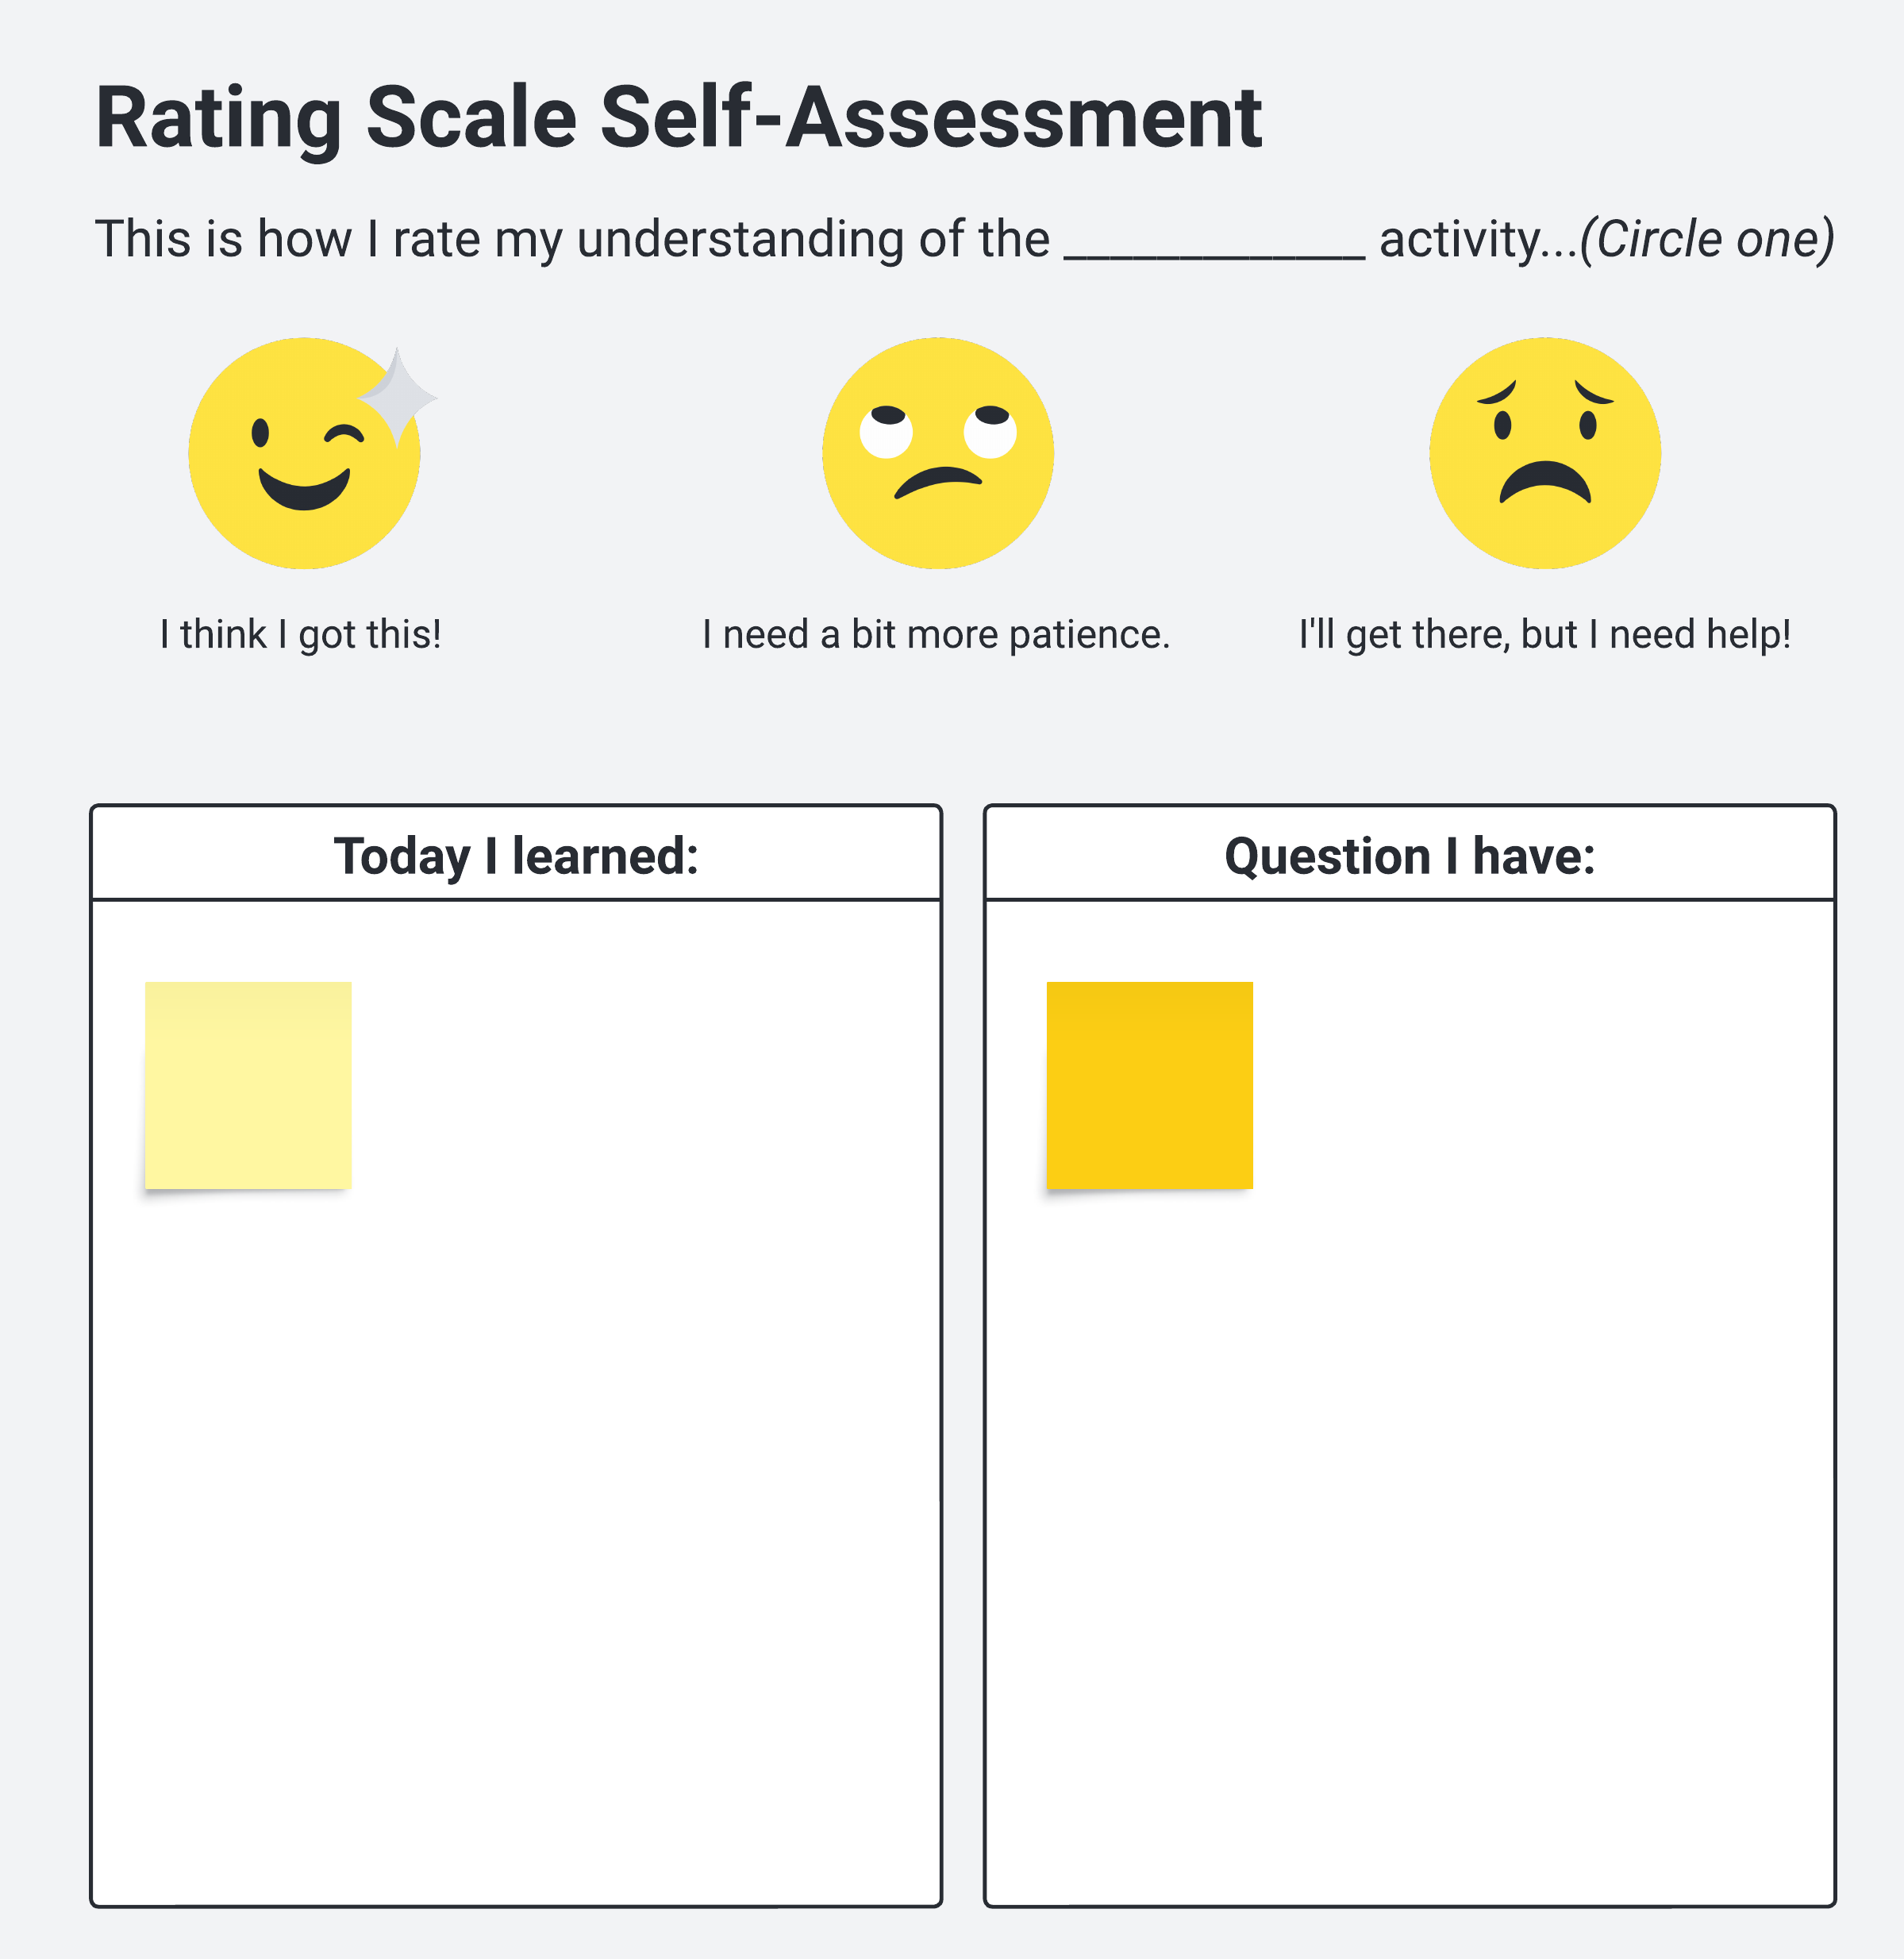
Task: Select the "This is how I rate my understanding" sentence
Action: [571, 239]
